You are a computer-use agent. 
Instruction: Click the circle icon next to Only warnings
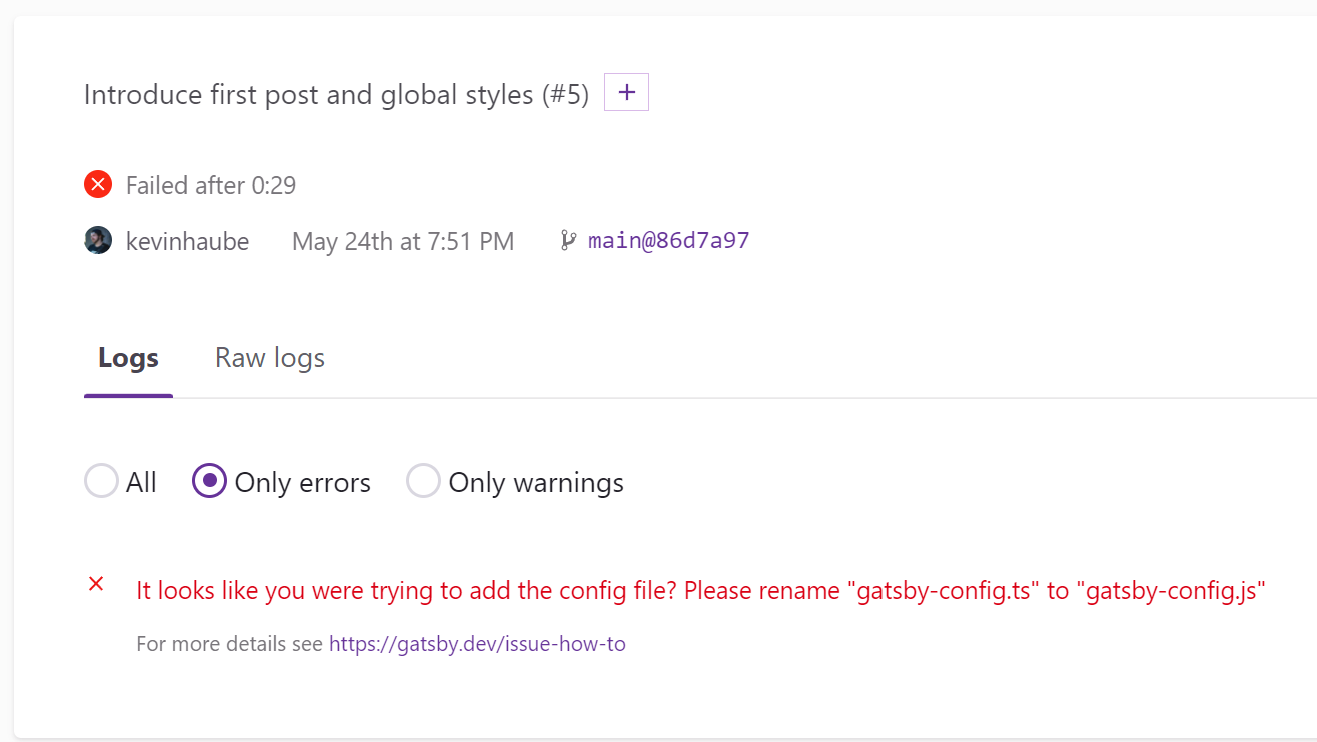coord(423,481)
